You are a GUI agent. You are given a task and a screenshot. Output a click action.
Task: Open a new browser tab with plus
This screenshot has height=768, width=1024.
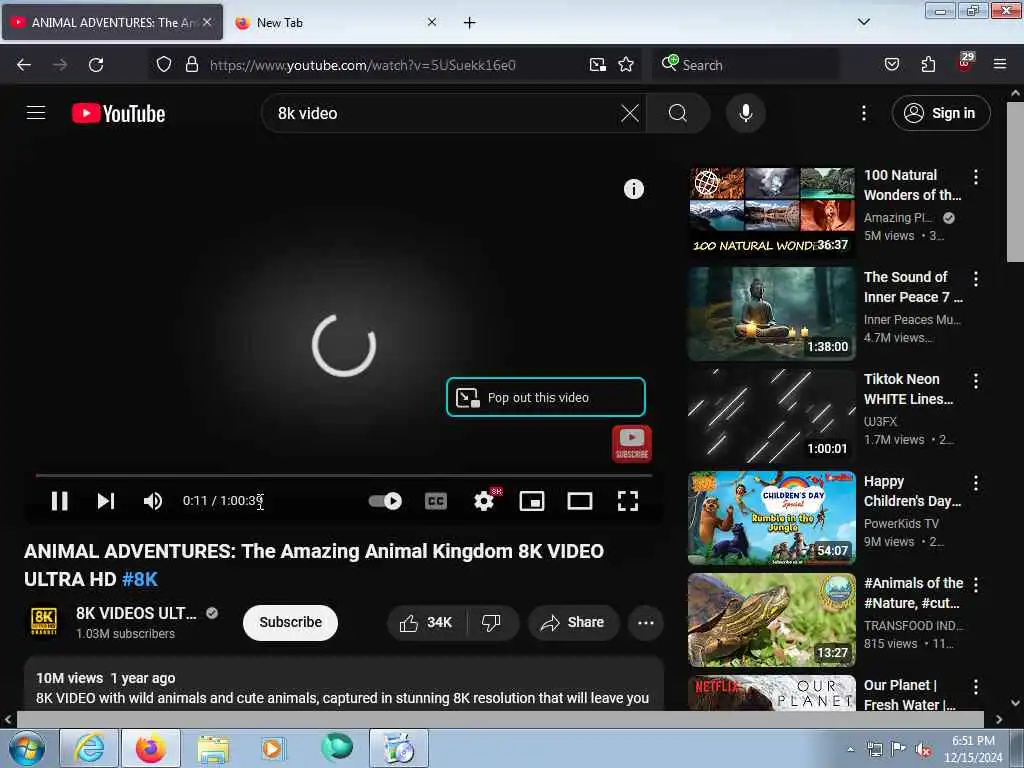click(x=469, y=23)
